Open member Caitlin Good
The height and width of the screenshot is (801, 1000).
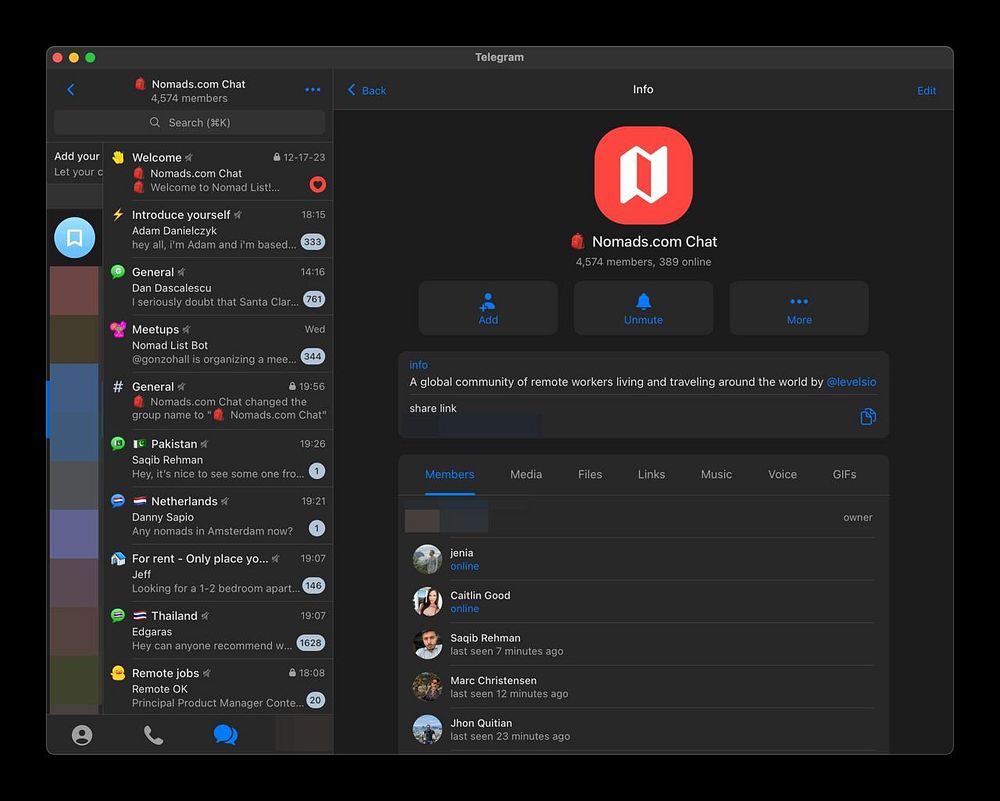coord(643,601)
